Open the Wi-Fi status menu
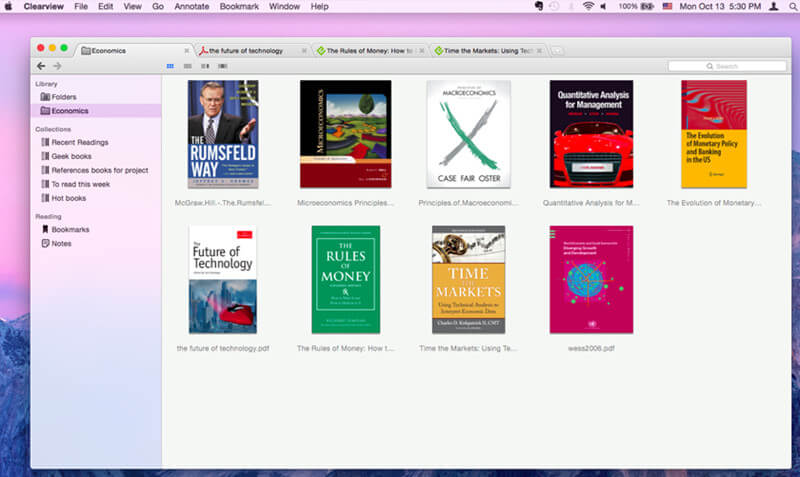Screen dimensions: 800x477 tap(588, 6)
